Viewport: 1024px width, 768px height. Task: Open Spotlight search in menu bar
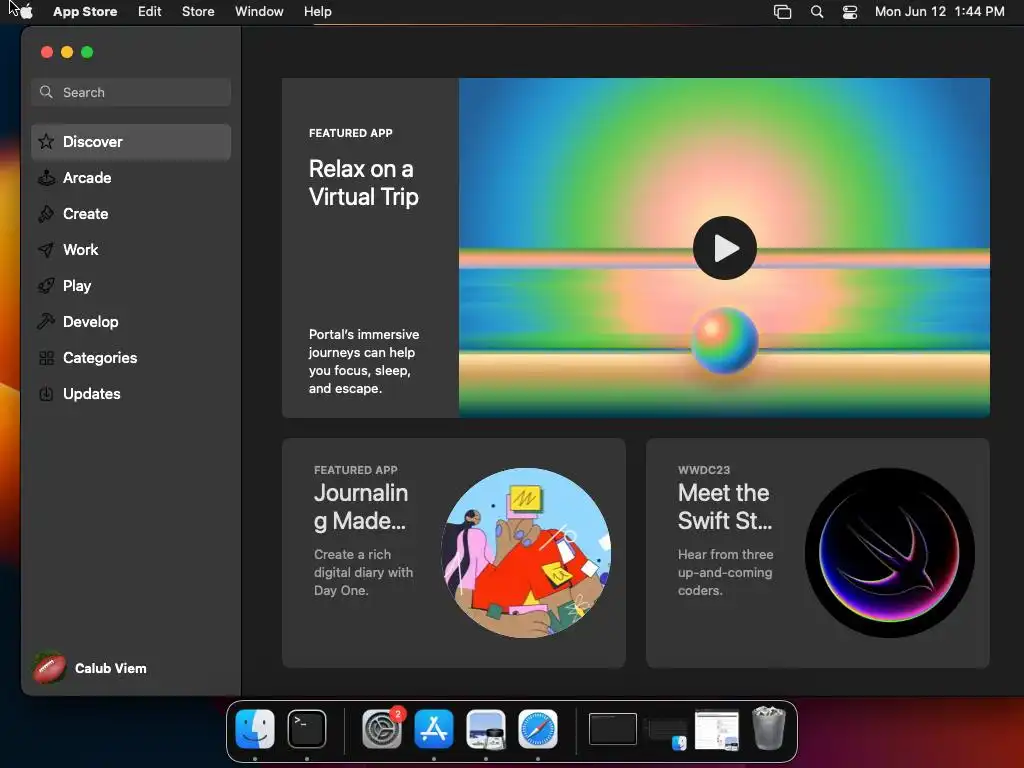point(816,12)
